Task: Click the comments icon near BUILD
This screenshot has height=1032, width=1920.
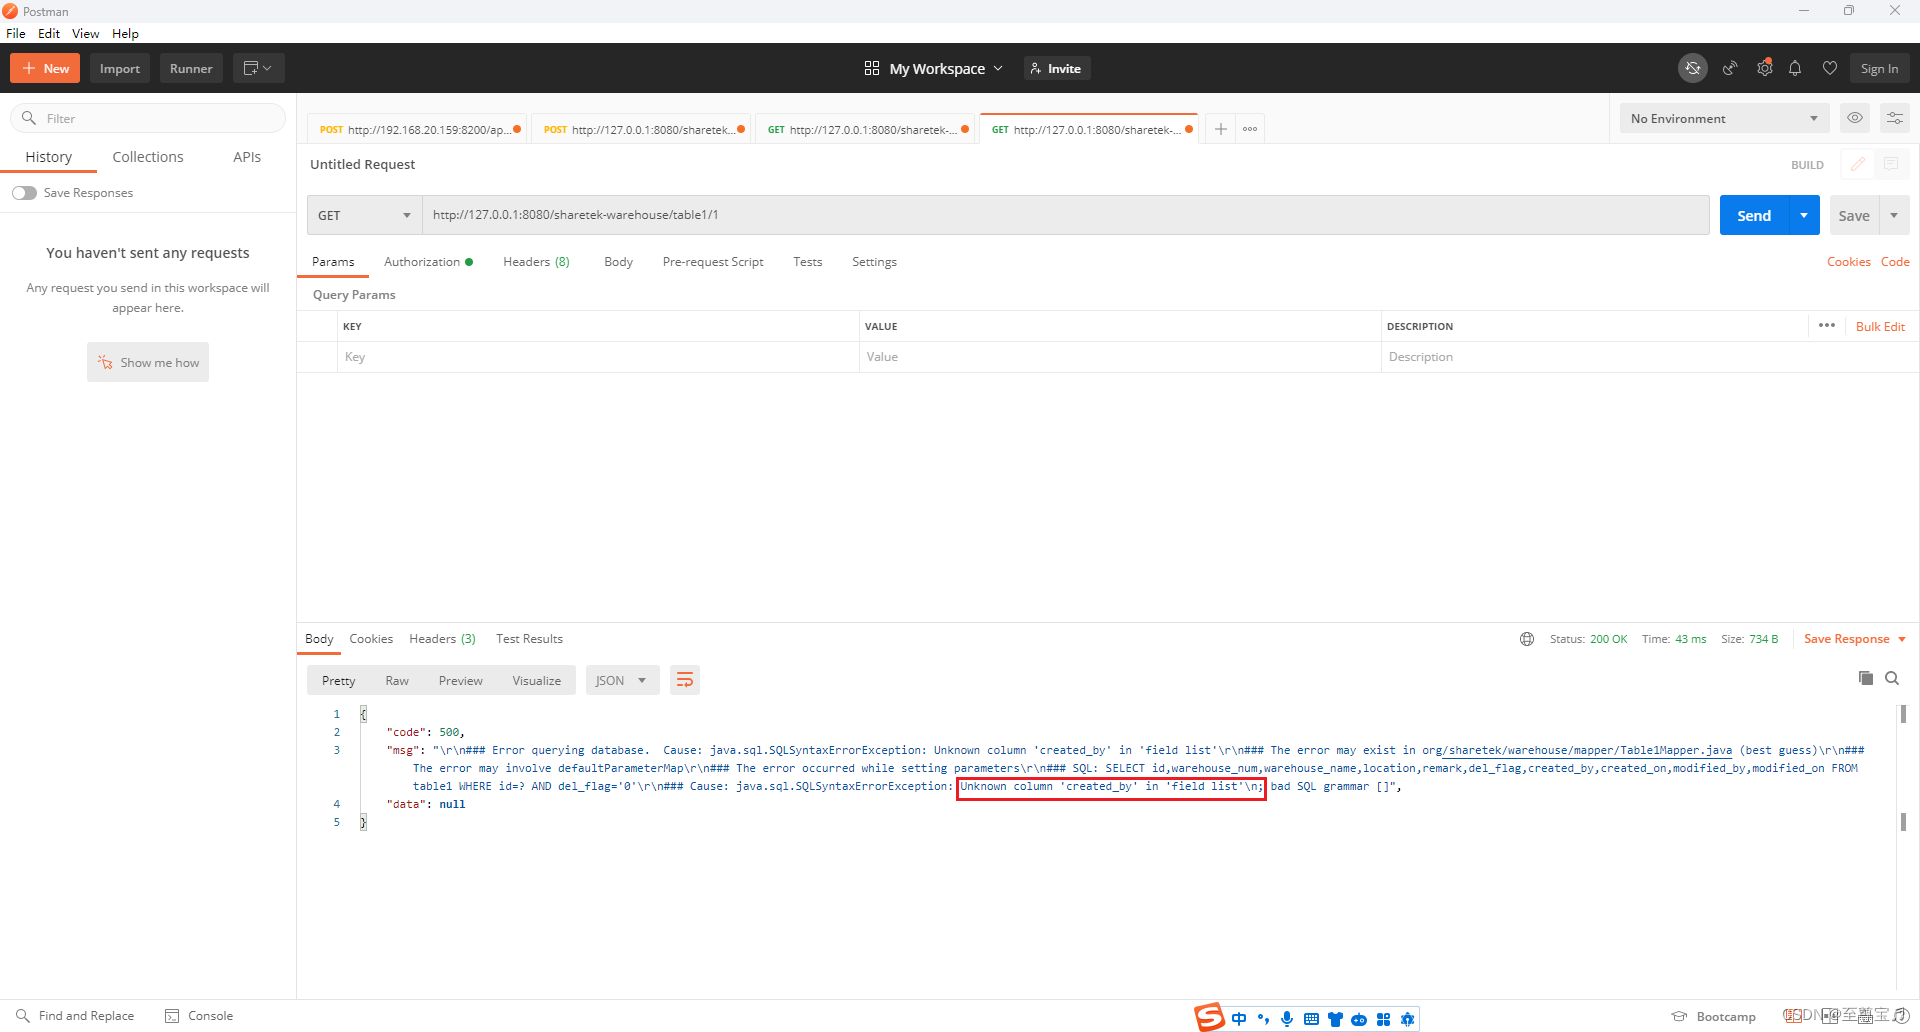Action: [x=1891, y=164]
